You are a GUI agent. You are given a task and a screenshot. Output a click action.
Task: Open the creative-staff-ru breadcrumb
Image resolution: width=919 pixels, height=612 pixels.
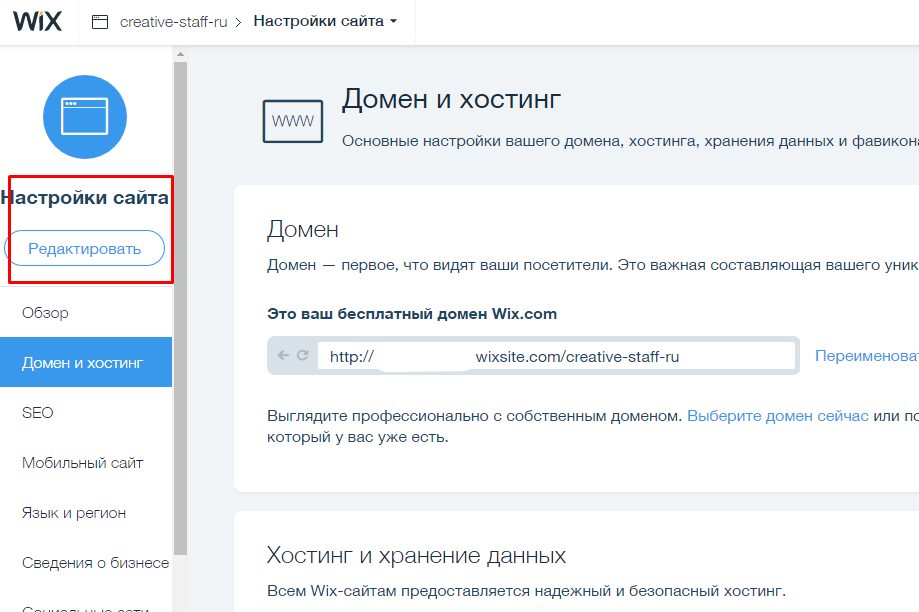click(173, 22)
